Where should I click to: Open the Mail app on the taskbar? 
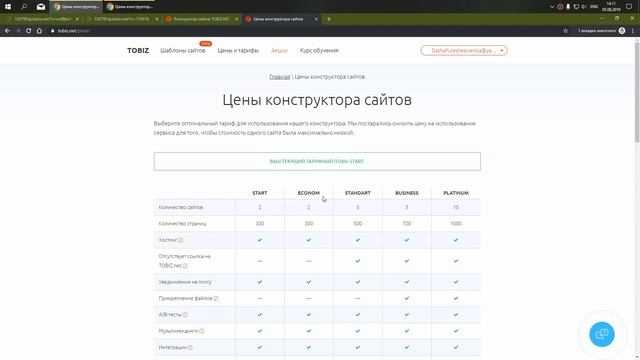41,7
